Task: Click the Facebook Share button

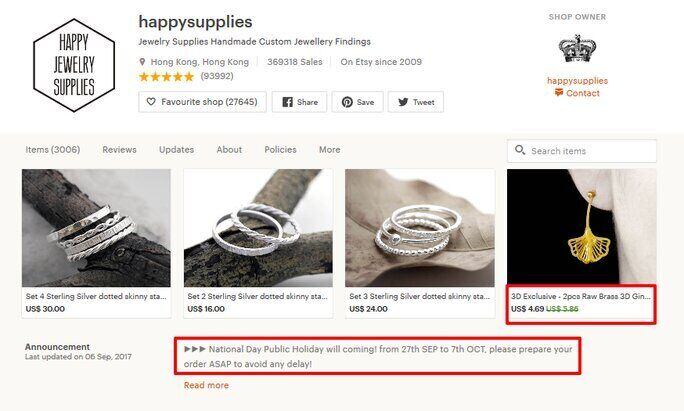Action: (x=299, y=102)
